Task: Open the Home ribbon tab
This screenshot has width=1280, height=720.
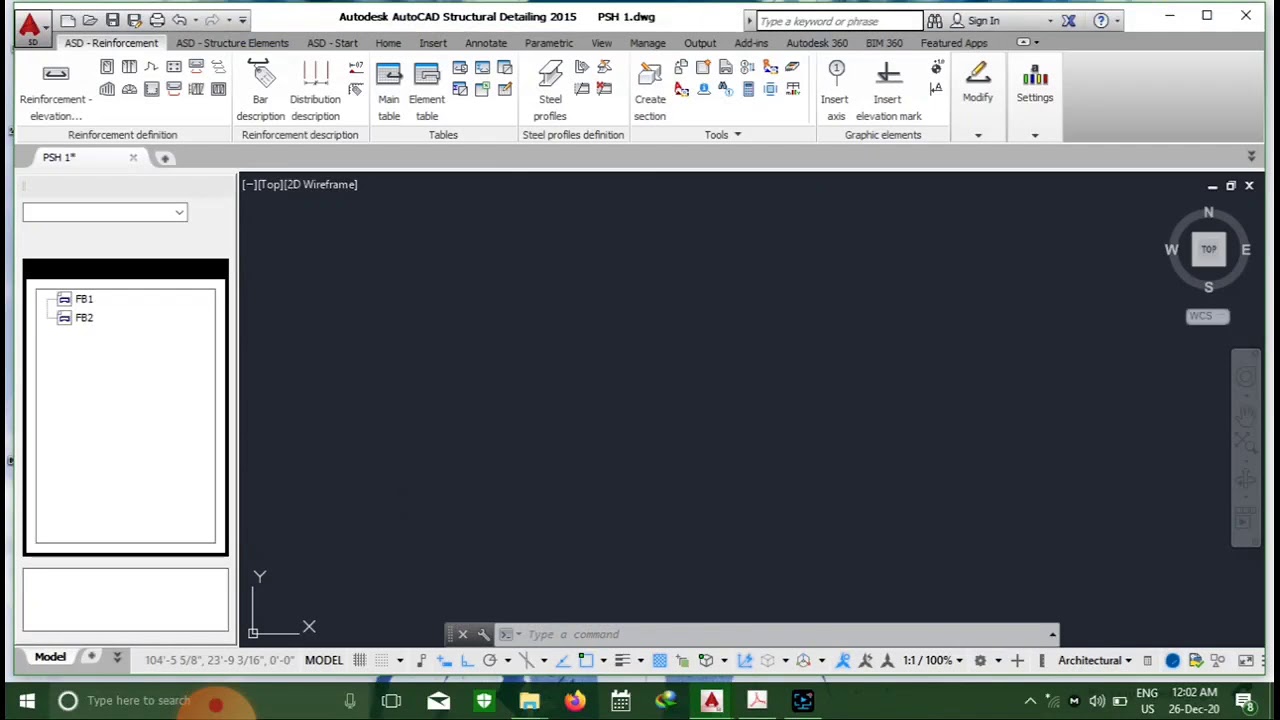Action: click(x=388, y=43)
